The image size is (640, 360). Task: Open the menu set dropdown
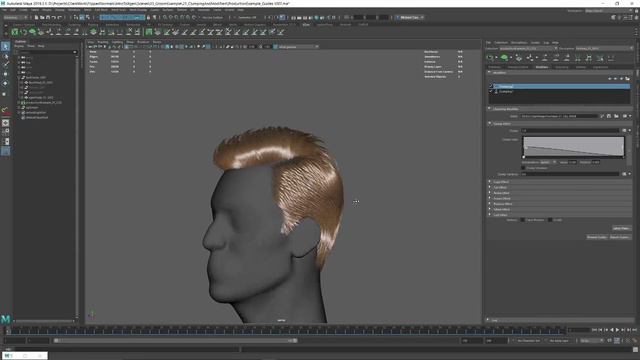(16, 18)
